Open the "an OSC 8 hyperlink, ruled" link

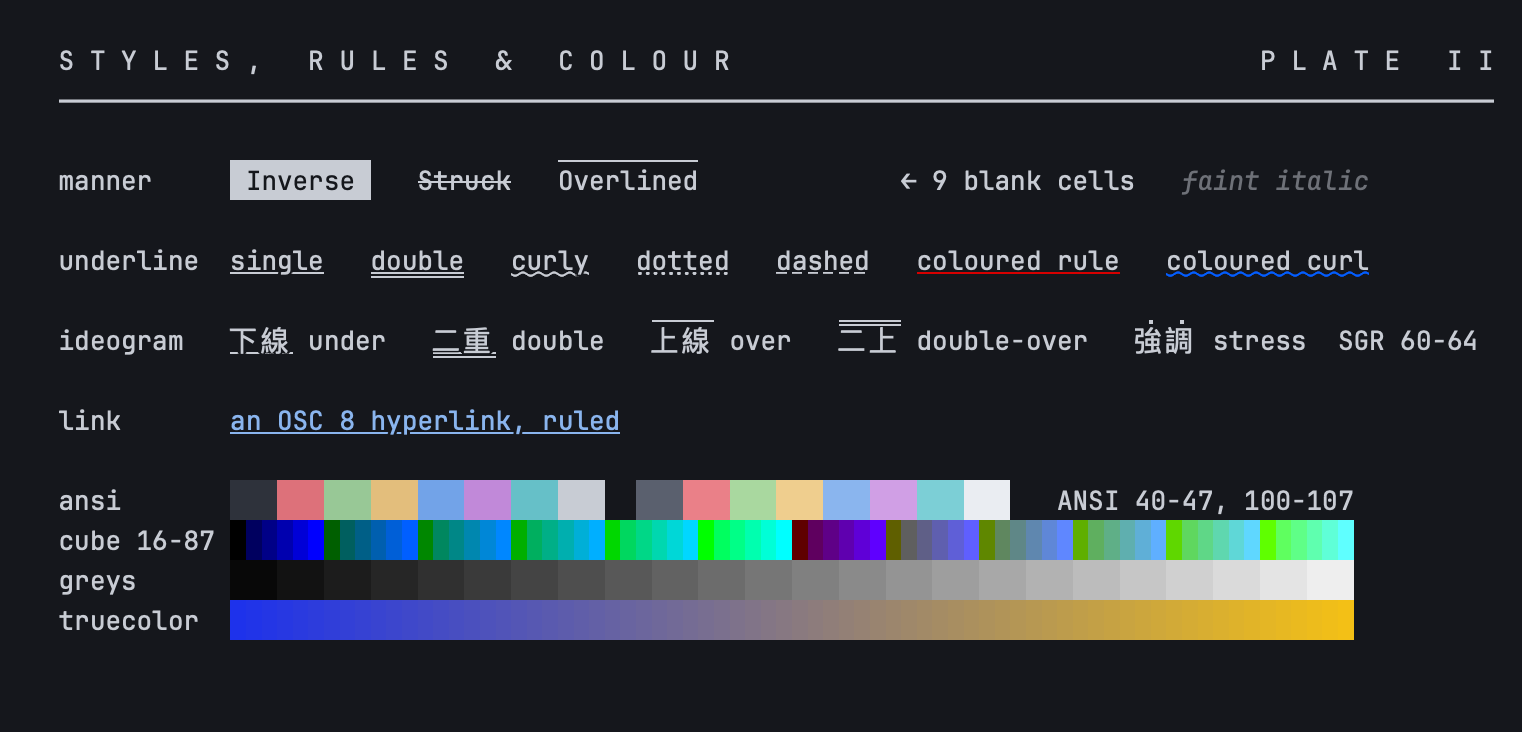pyautogui.click(x=425, y=421)
